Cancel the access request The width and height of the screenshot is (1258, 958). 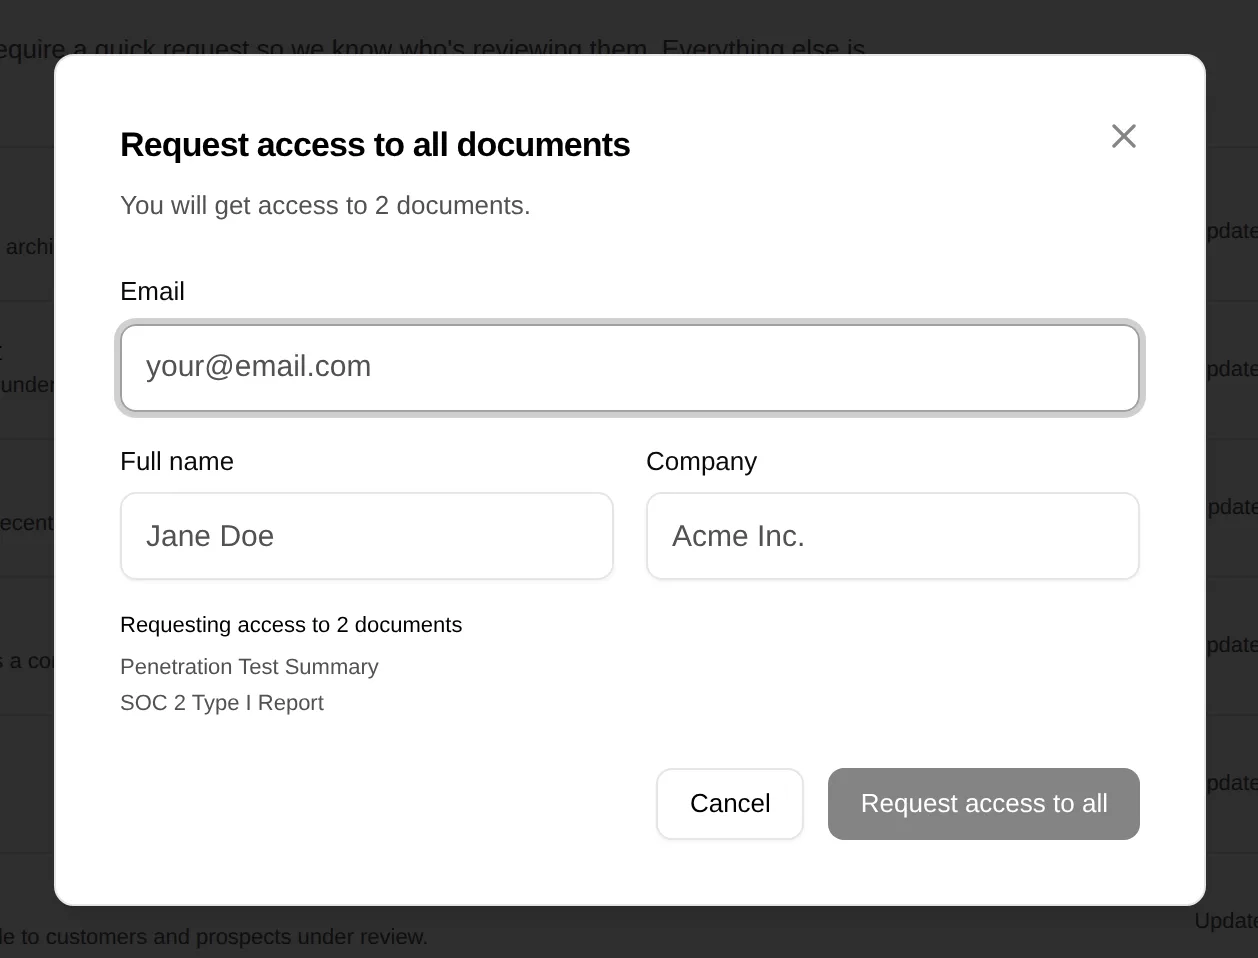(730, 804)
